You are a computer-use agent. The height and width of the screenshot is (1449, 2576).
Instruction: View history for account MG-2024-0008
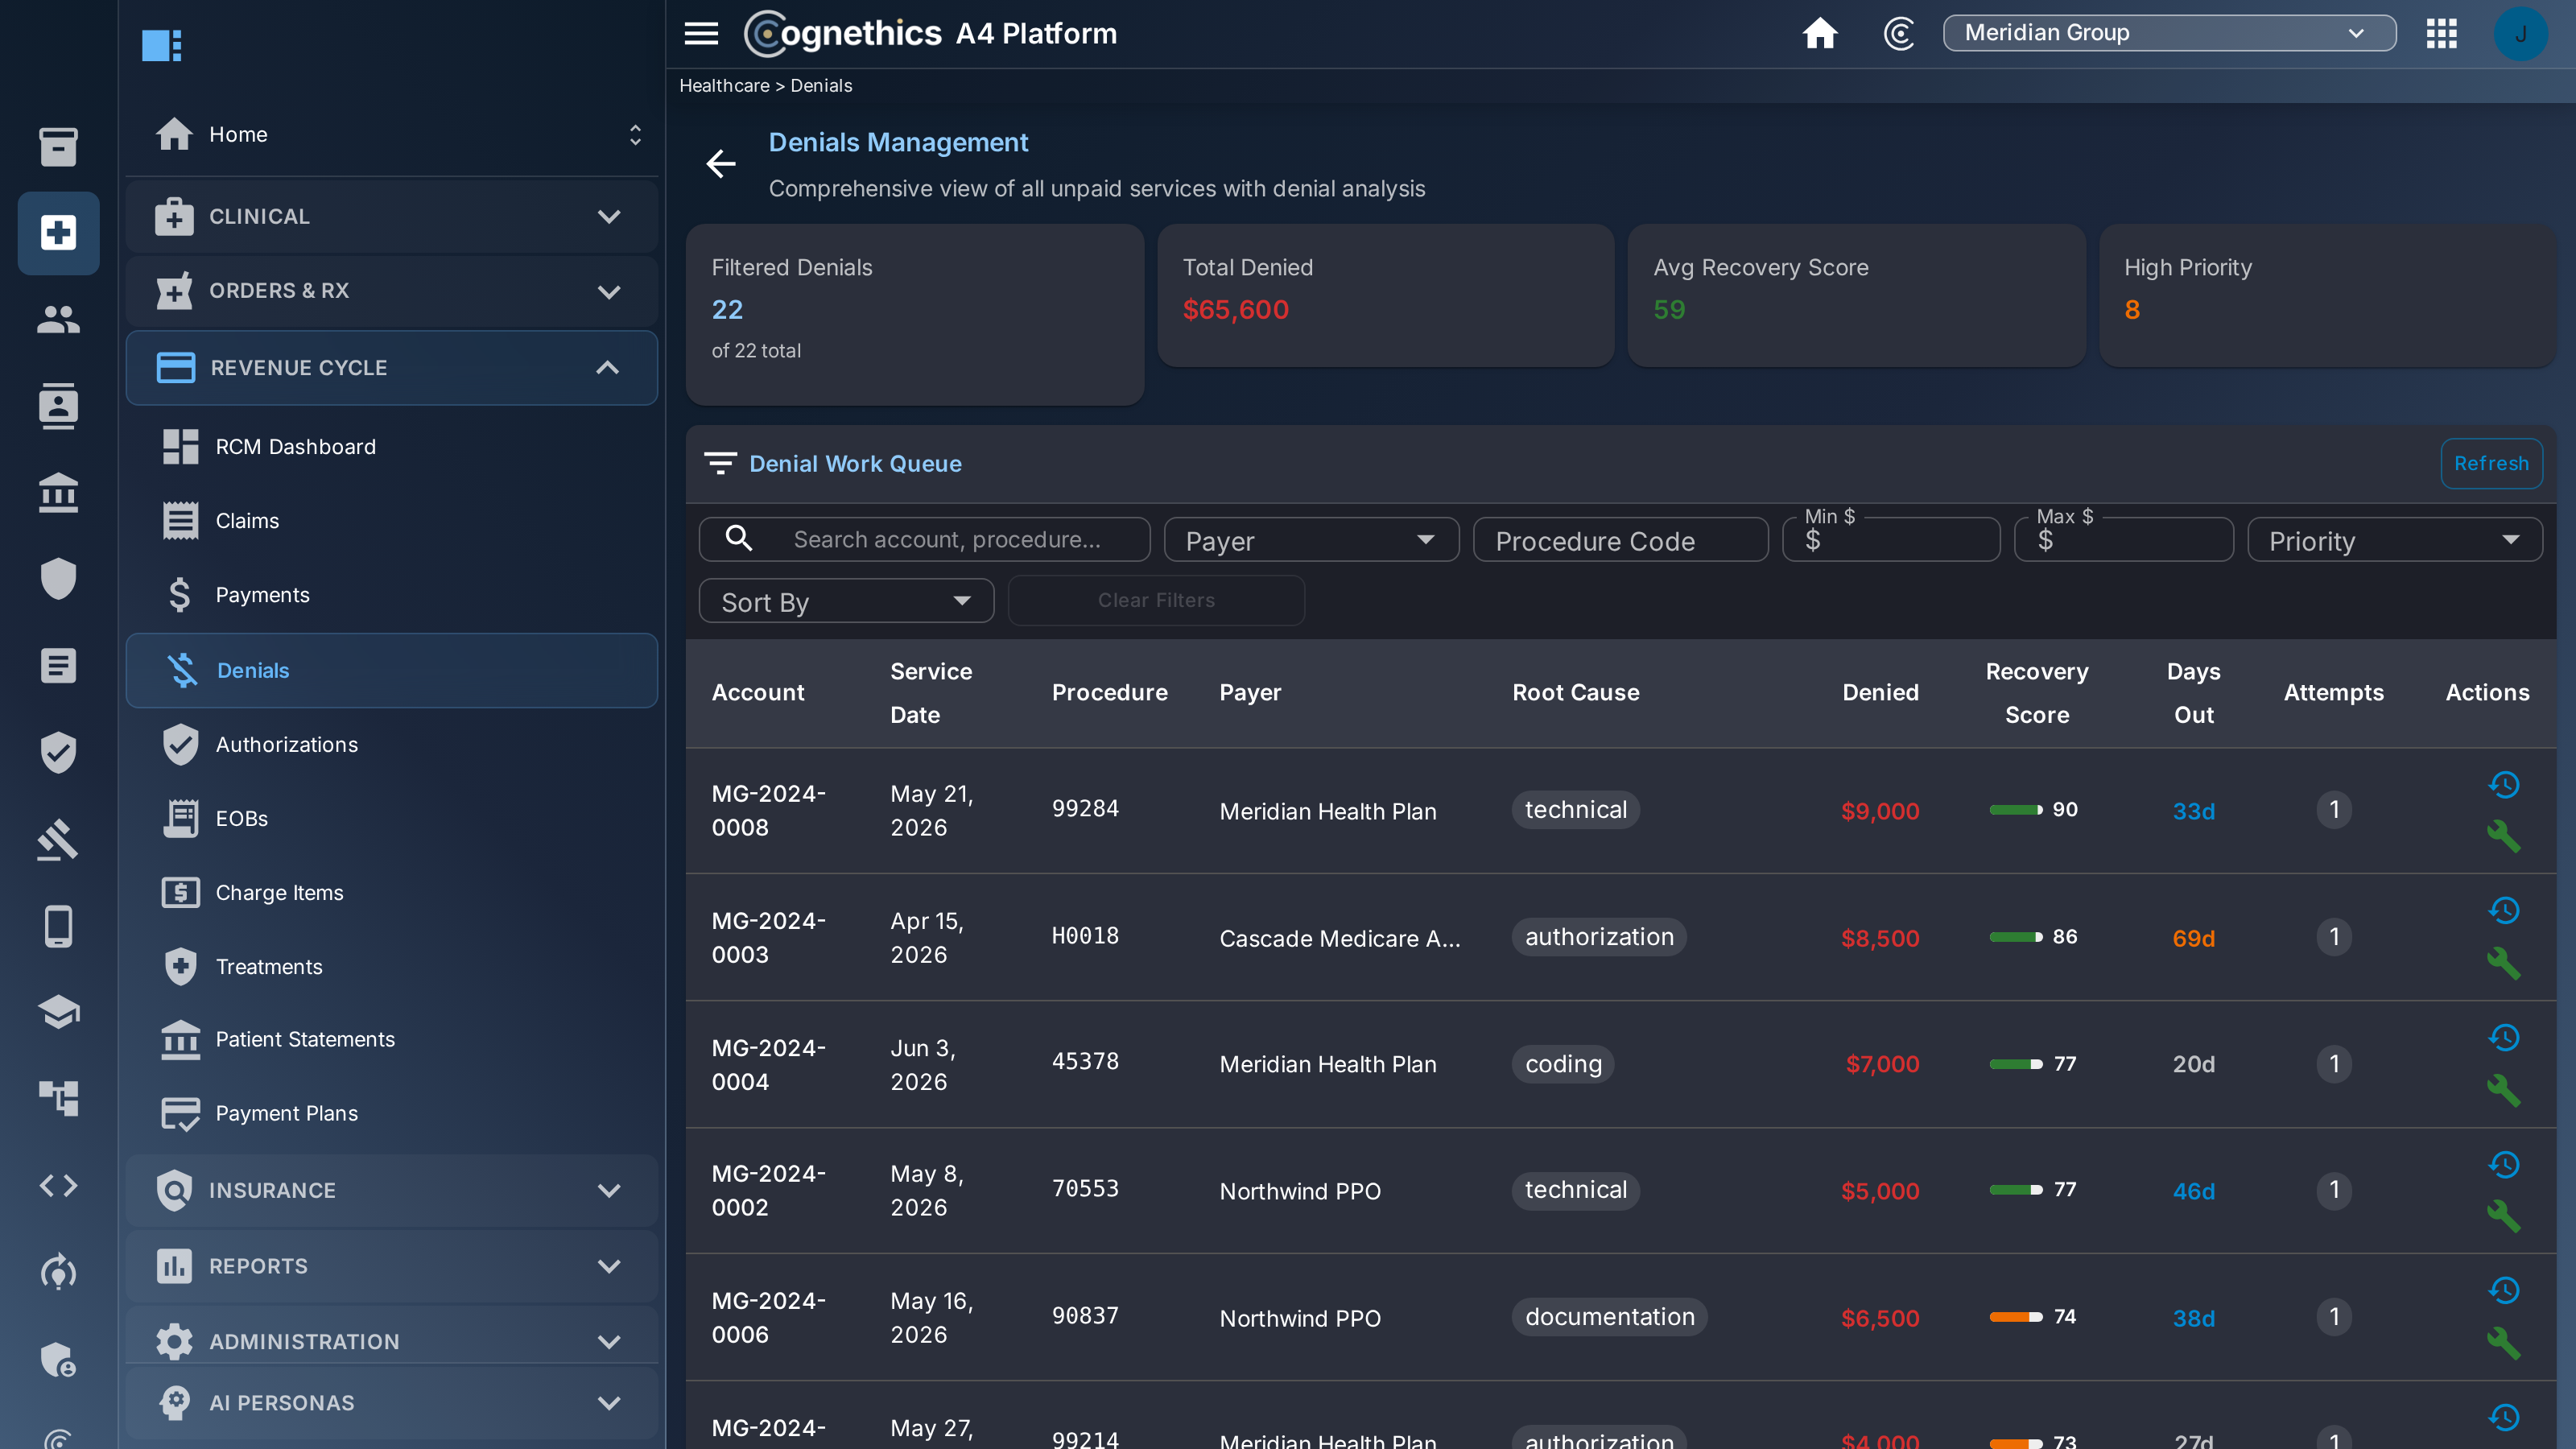[x=2503, y=785]
